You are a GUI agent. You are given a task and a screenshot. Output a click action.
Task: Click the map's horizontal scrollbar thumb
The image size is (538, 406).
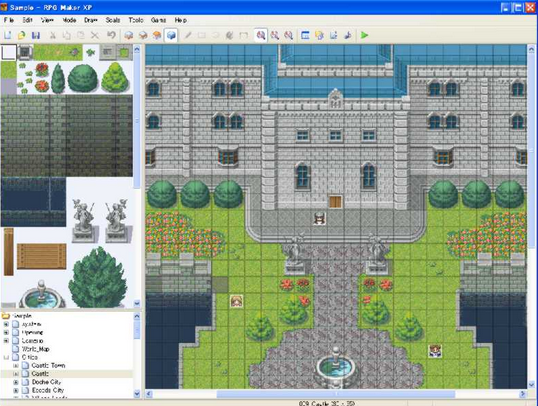coord(336,394)
